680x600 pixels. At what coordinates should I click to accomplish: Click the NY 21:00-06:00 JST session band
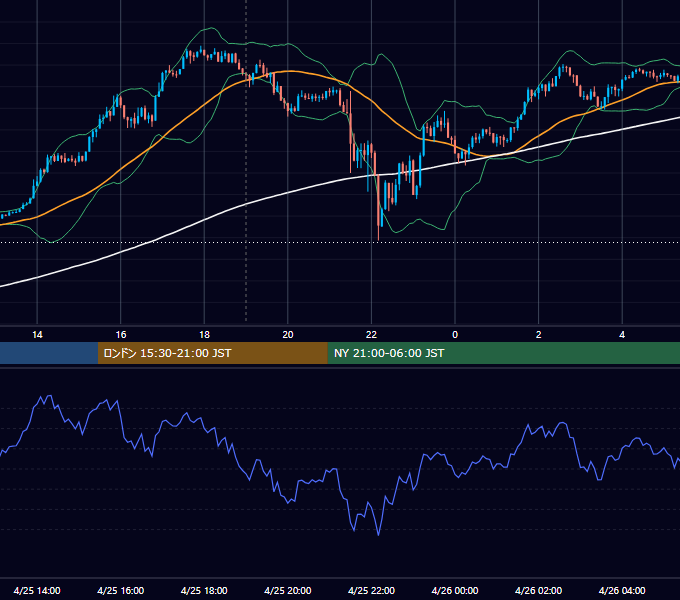503,353
